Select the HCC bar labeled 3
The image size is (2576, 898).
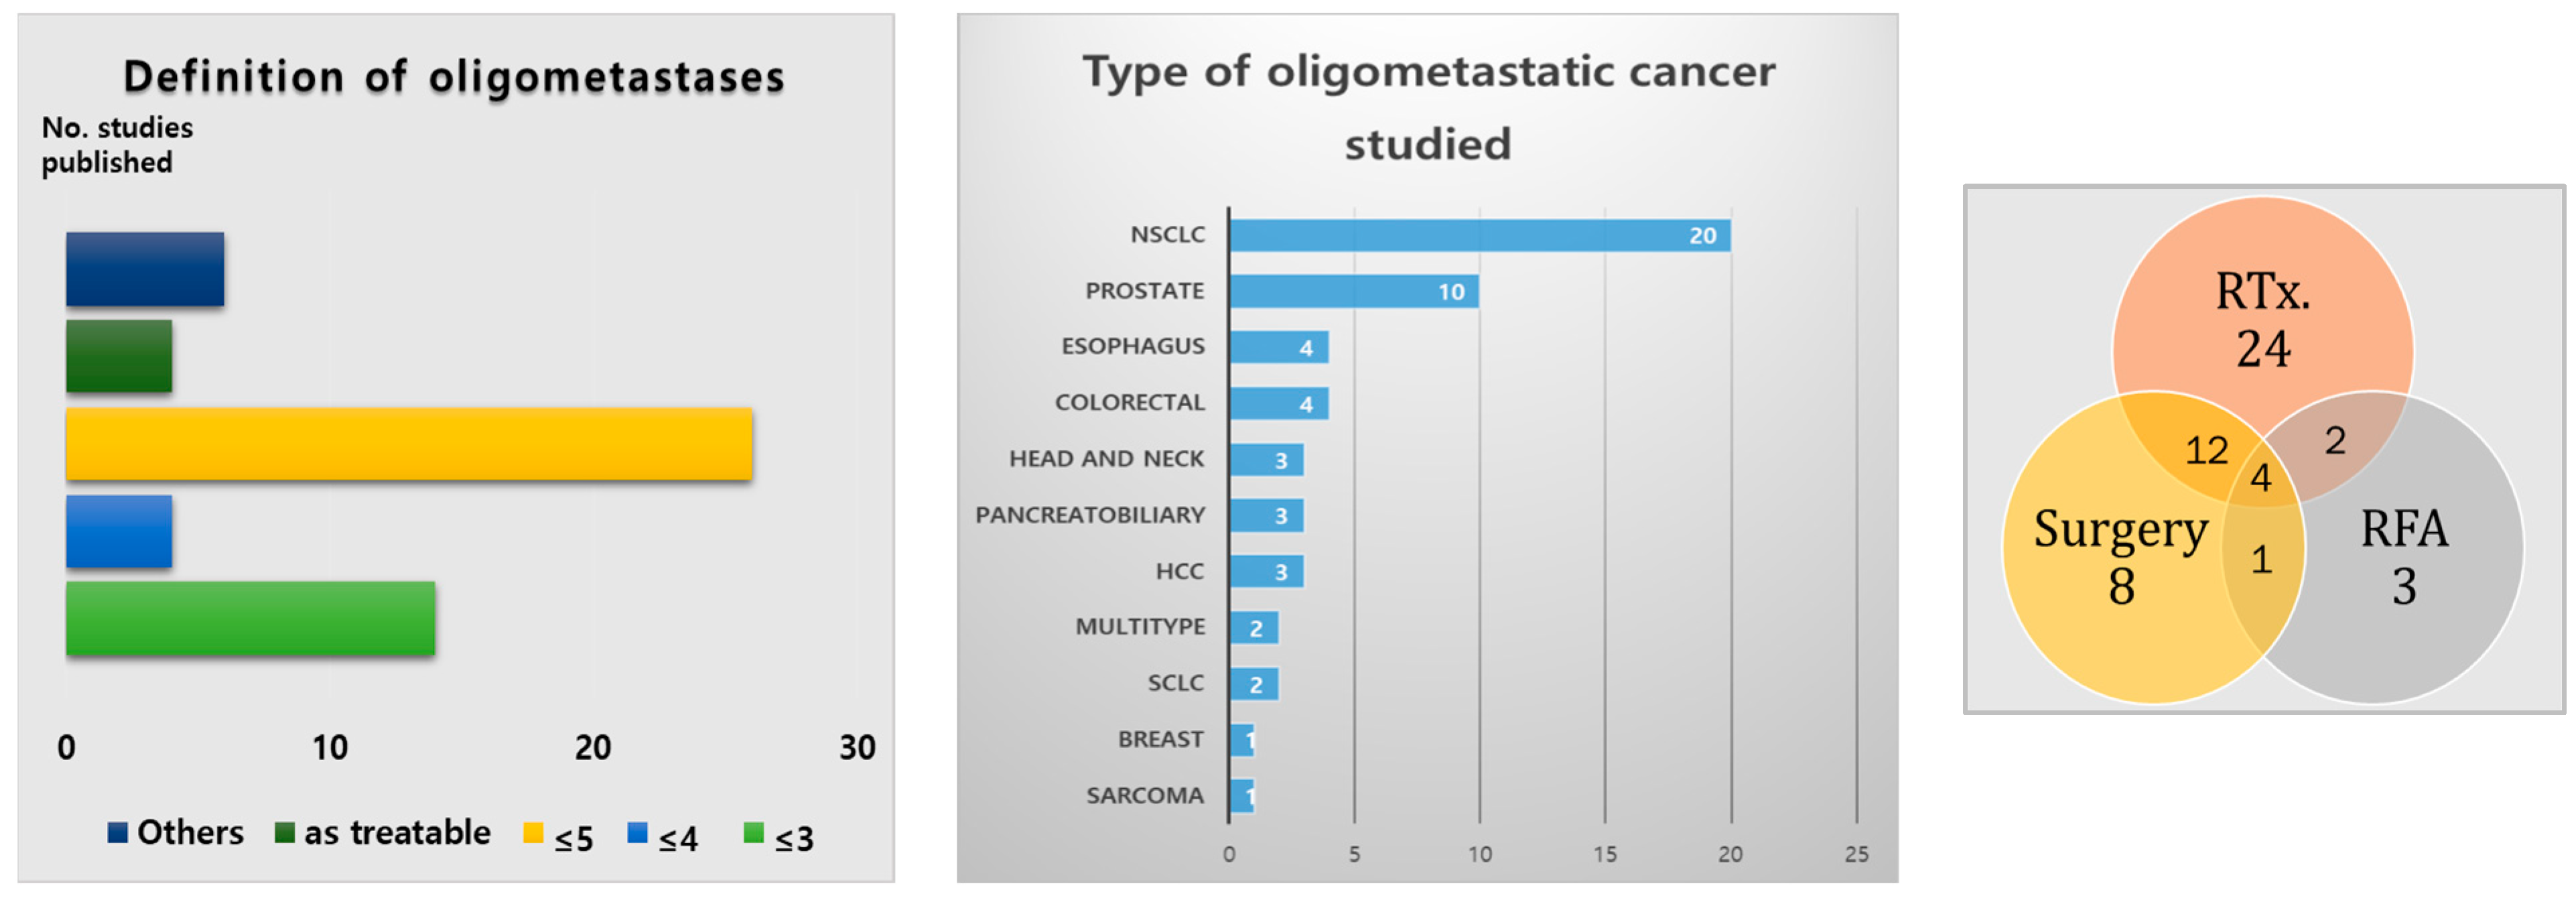click(1266, 572)
